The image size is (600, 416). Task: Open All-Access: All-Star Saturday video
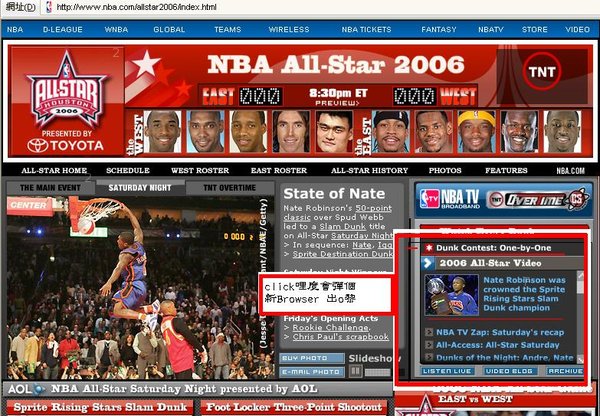[497, 345]
